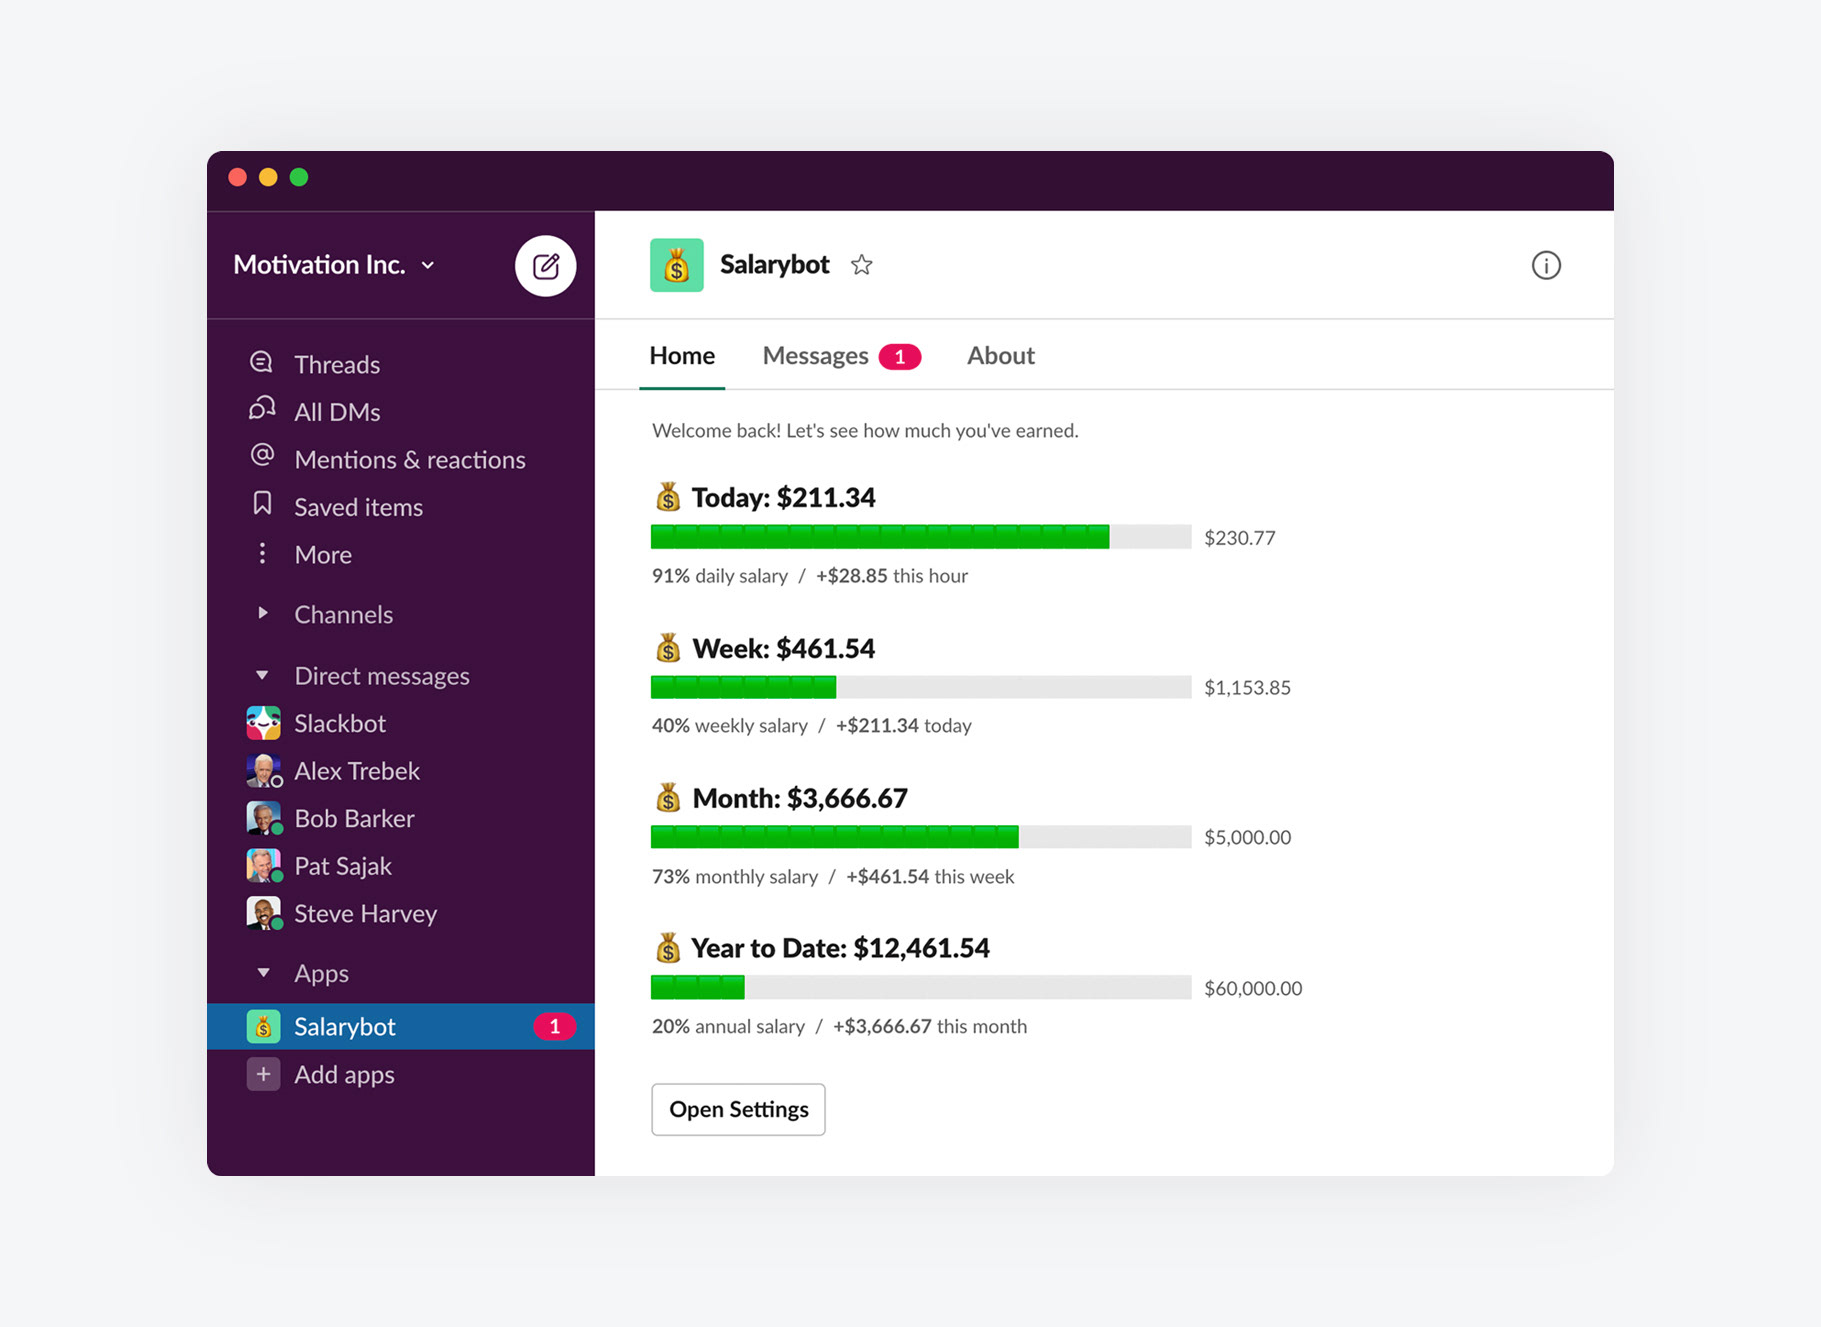Image resolution: width=1821 pixels, height=1327 pixels.
Task: Click the Salarybot title in header
Action: pos(775,265)
